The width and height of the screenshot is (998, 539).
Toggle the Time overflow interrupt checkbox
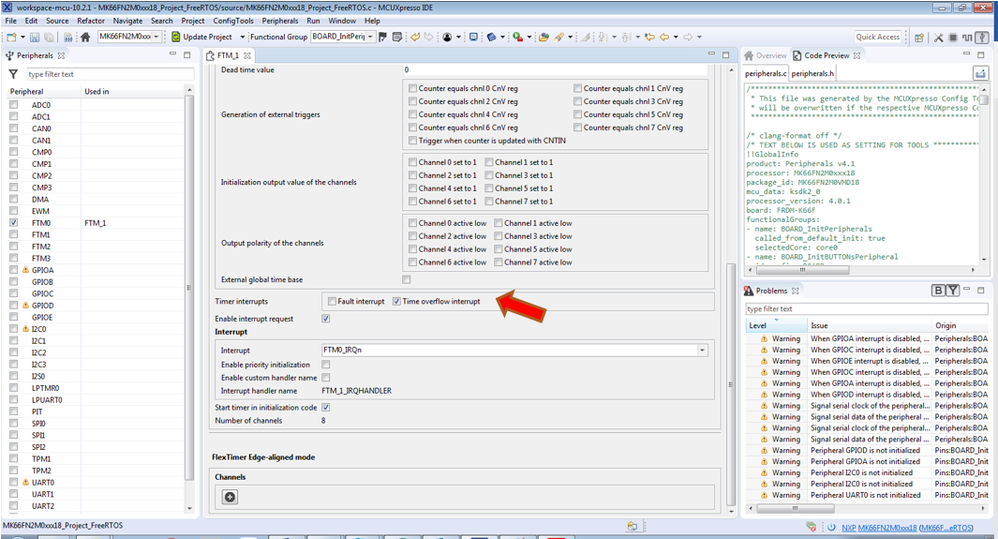pyautogui.click(x=397, y=301)
